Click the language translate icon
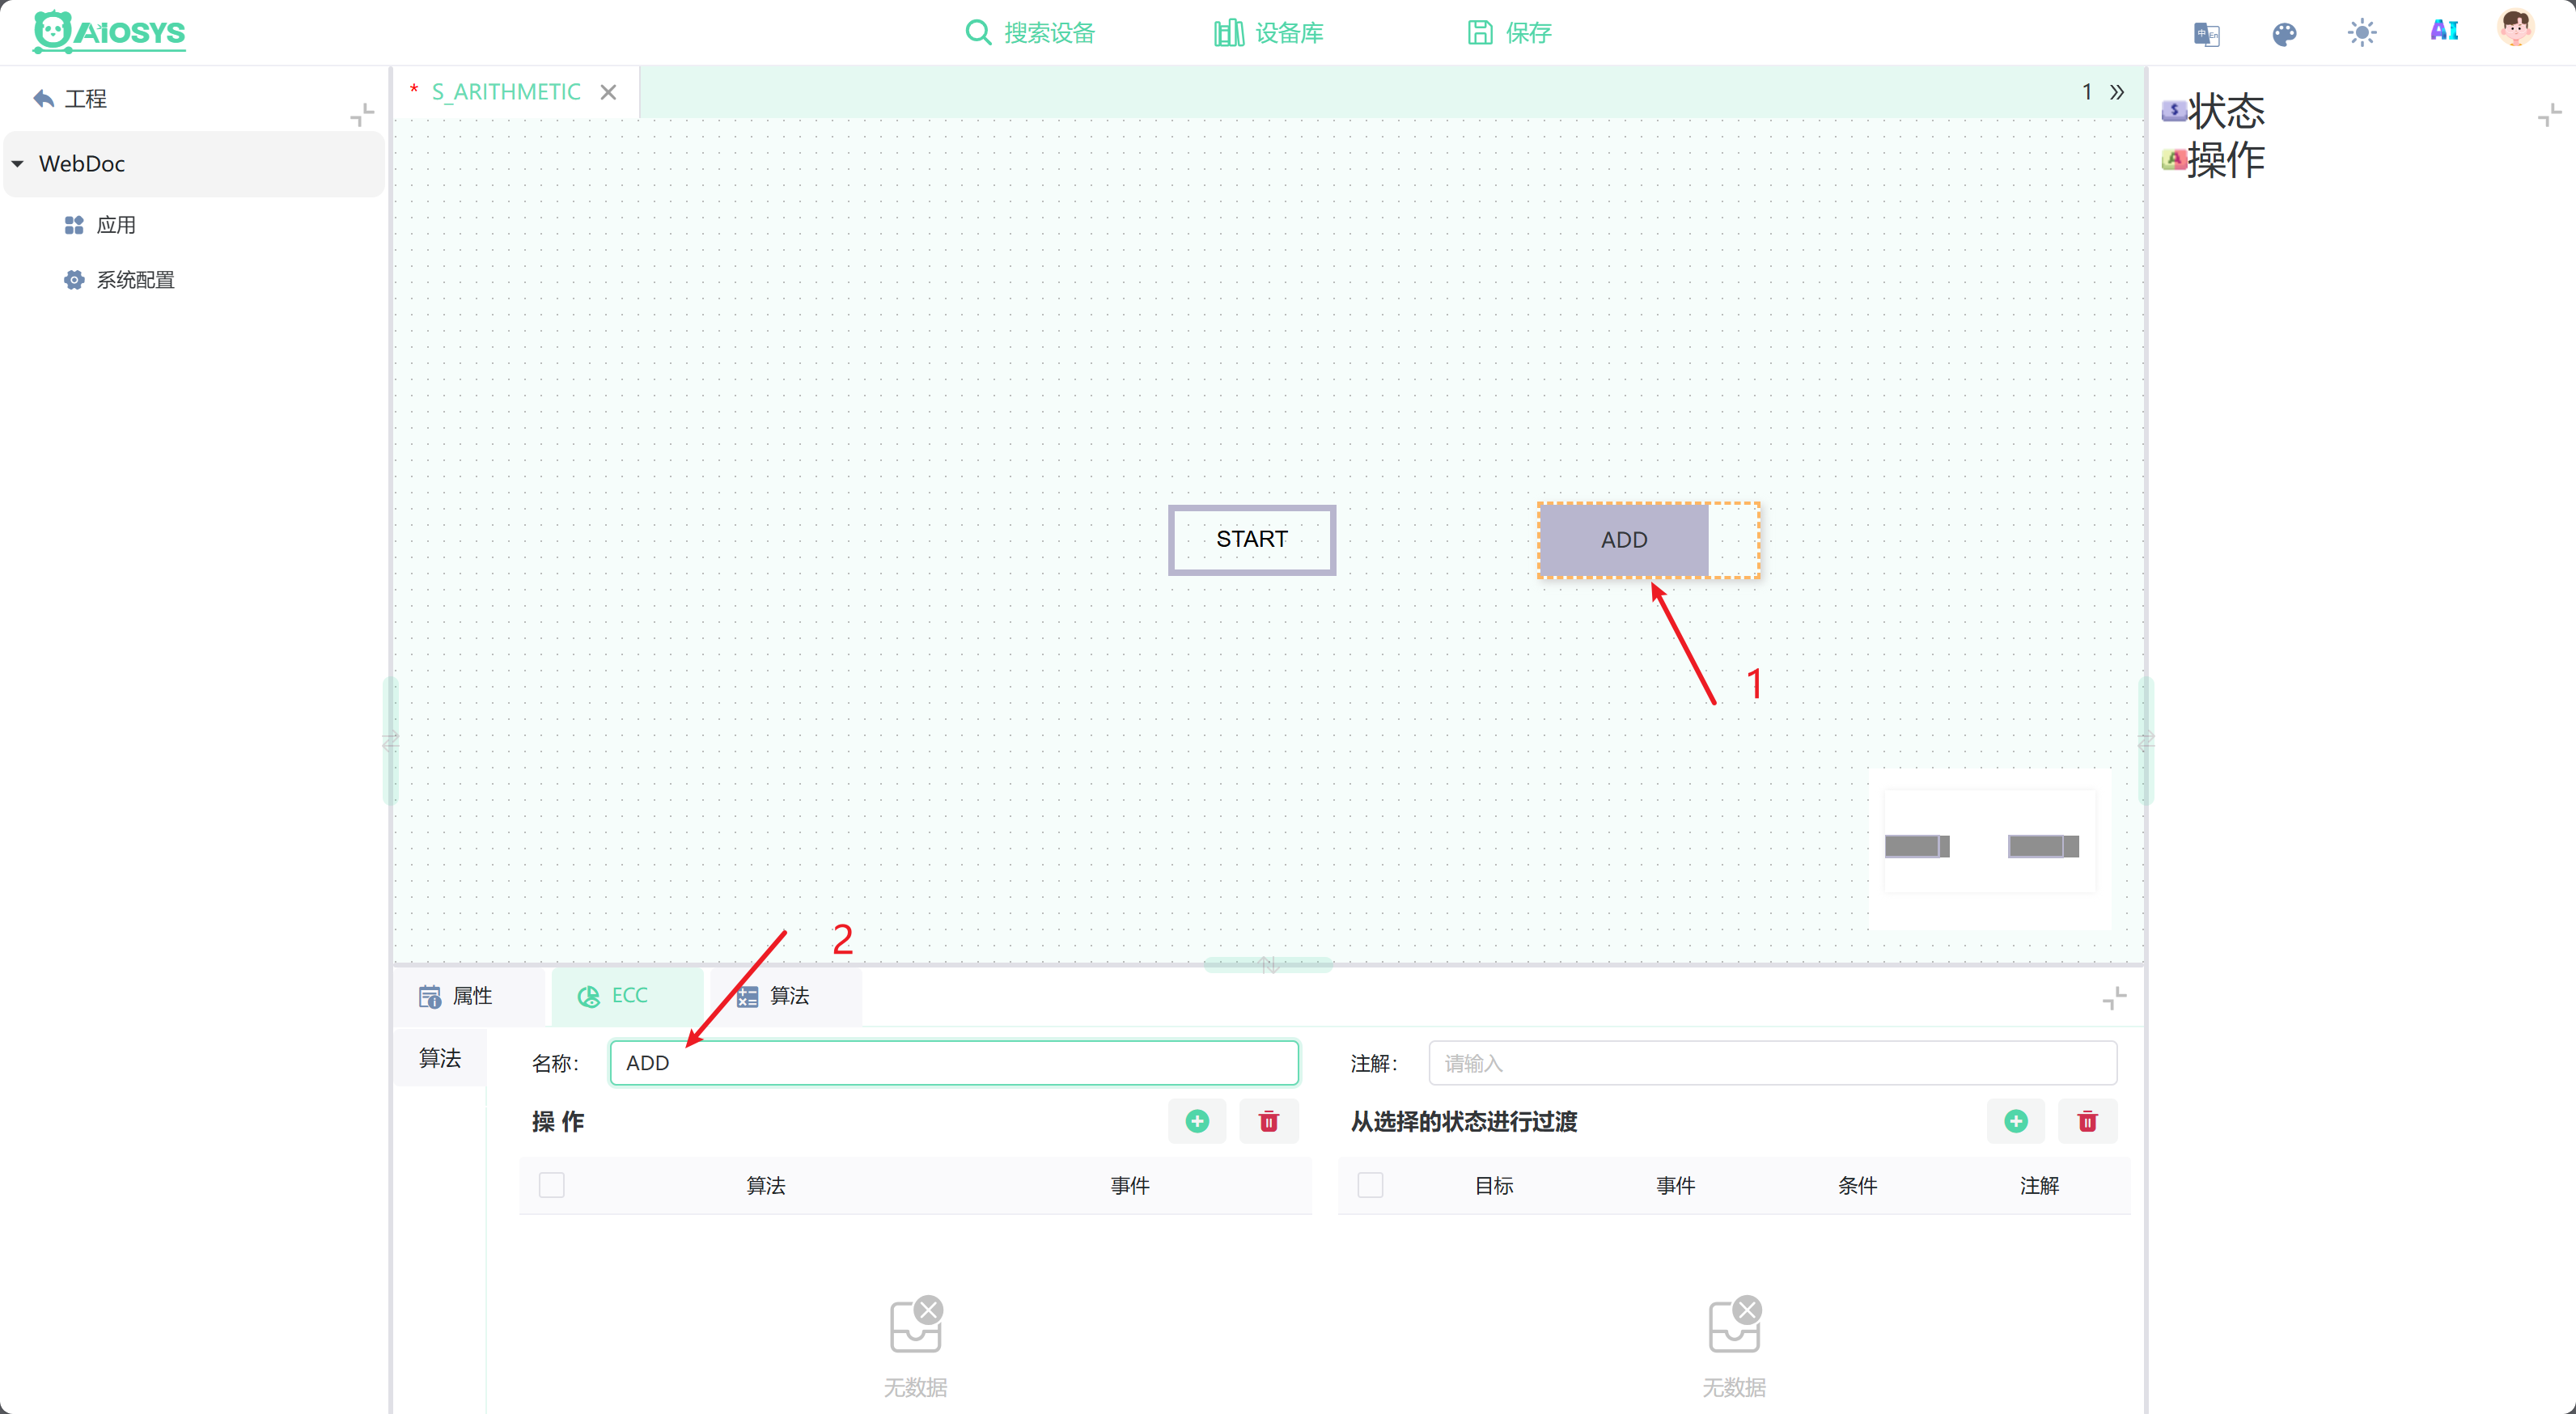Screen dimensions: 2576x1414 coord(2206,34)
